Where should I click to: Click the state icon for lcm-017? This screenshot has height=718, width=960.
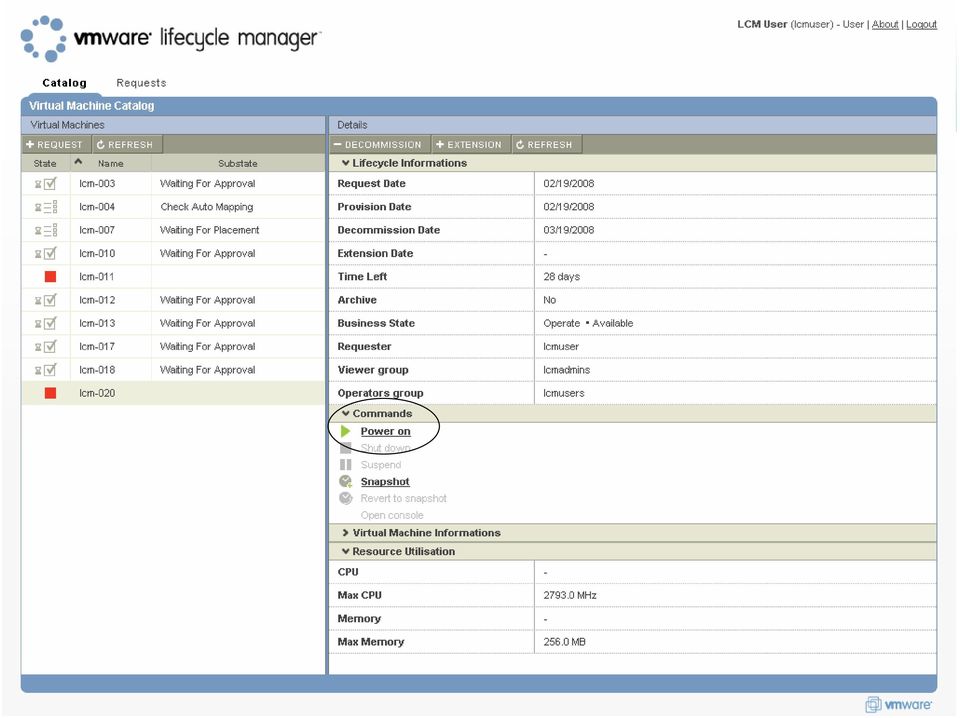46,346
